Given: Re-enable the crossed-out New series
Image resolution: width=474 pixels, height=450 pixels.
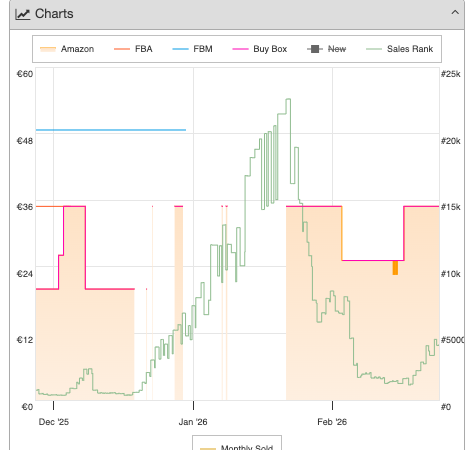Looking at the screenshot, I should 327,49.
